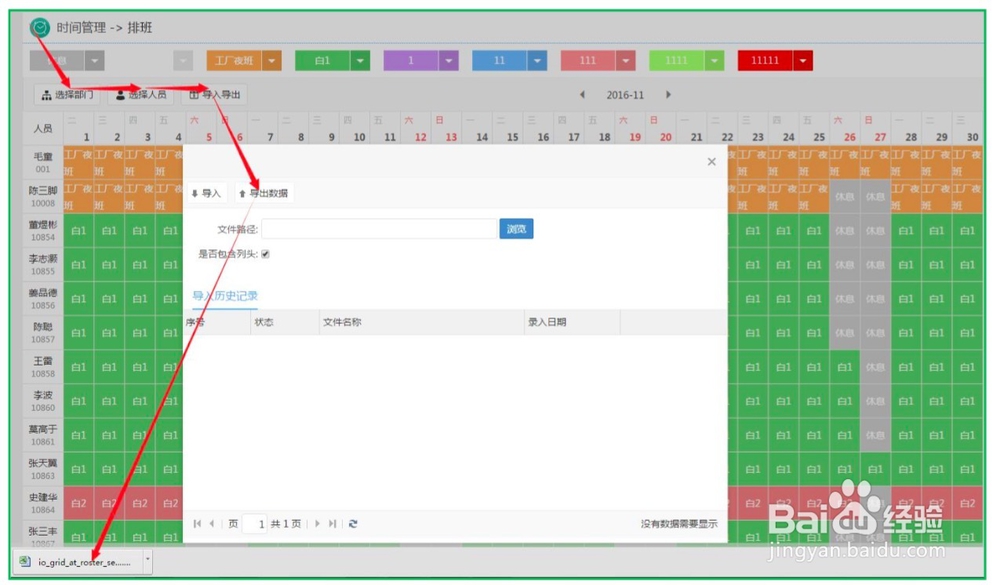Click the 导入导出 import/export button

click(x=215, y=95)
